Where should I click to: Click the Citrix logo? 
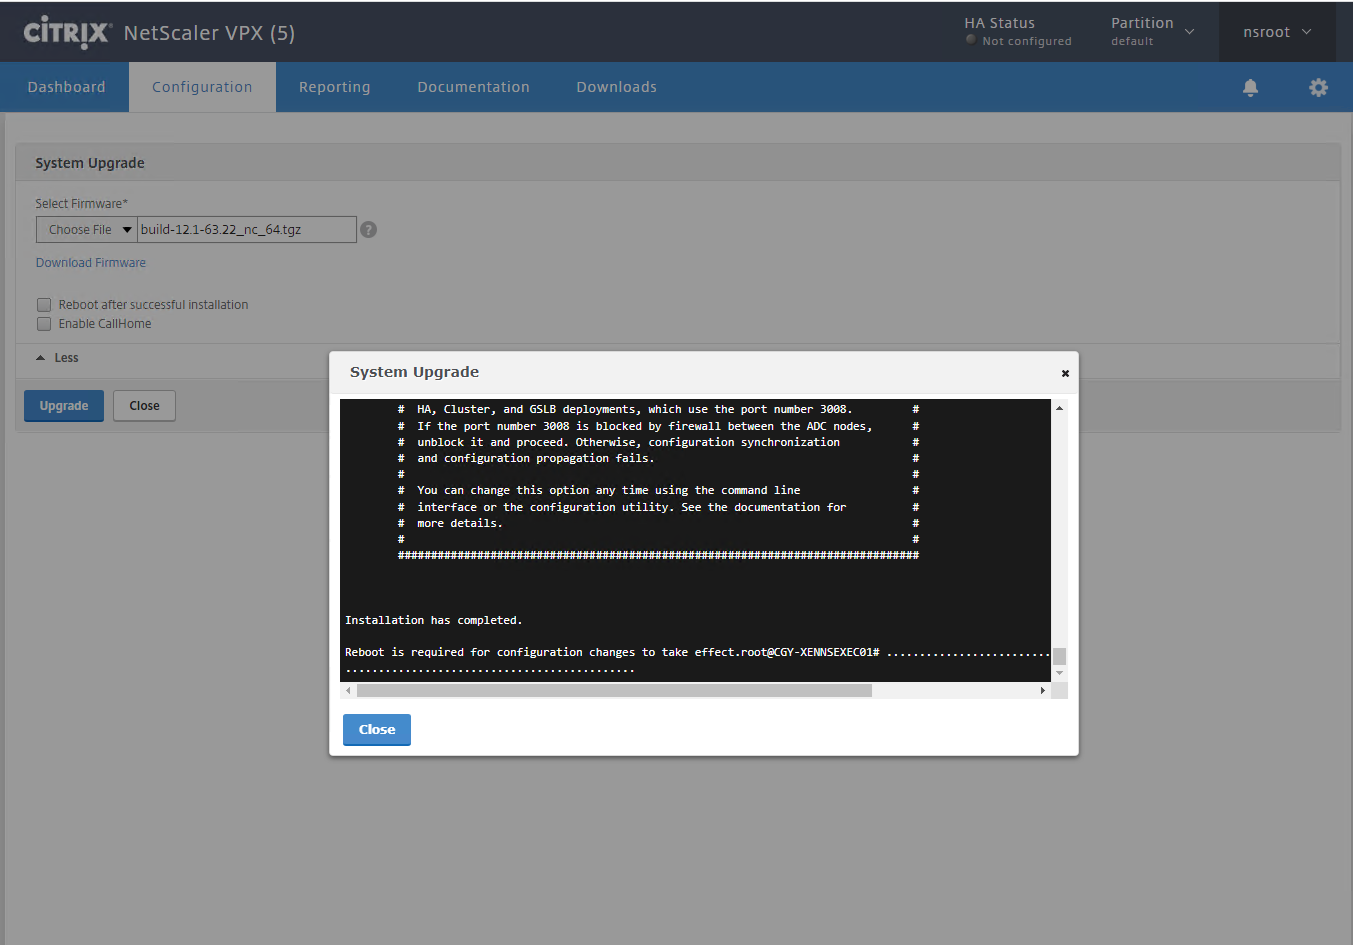[67, 32]
